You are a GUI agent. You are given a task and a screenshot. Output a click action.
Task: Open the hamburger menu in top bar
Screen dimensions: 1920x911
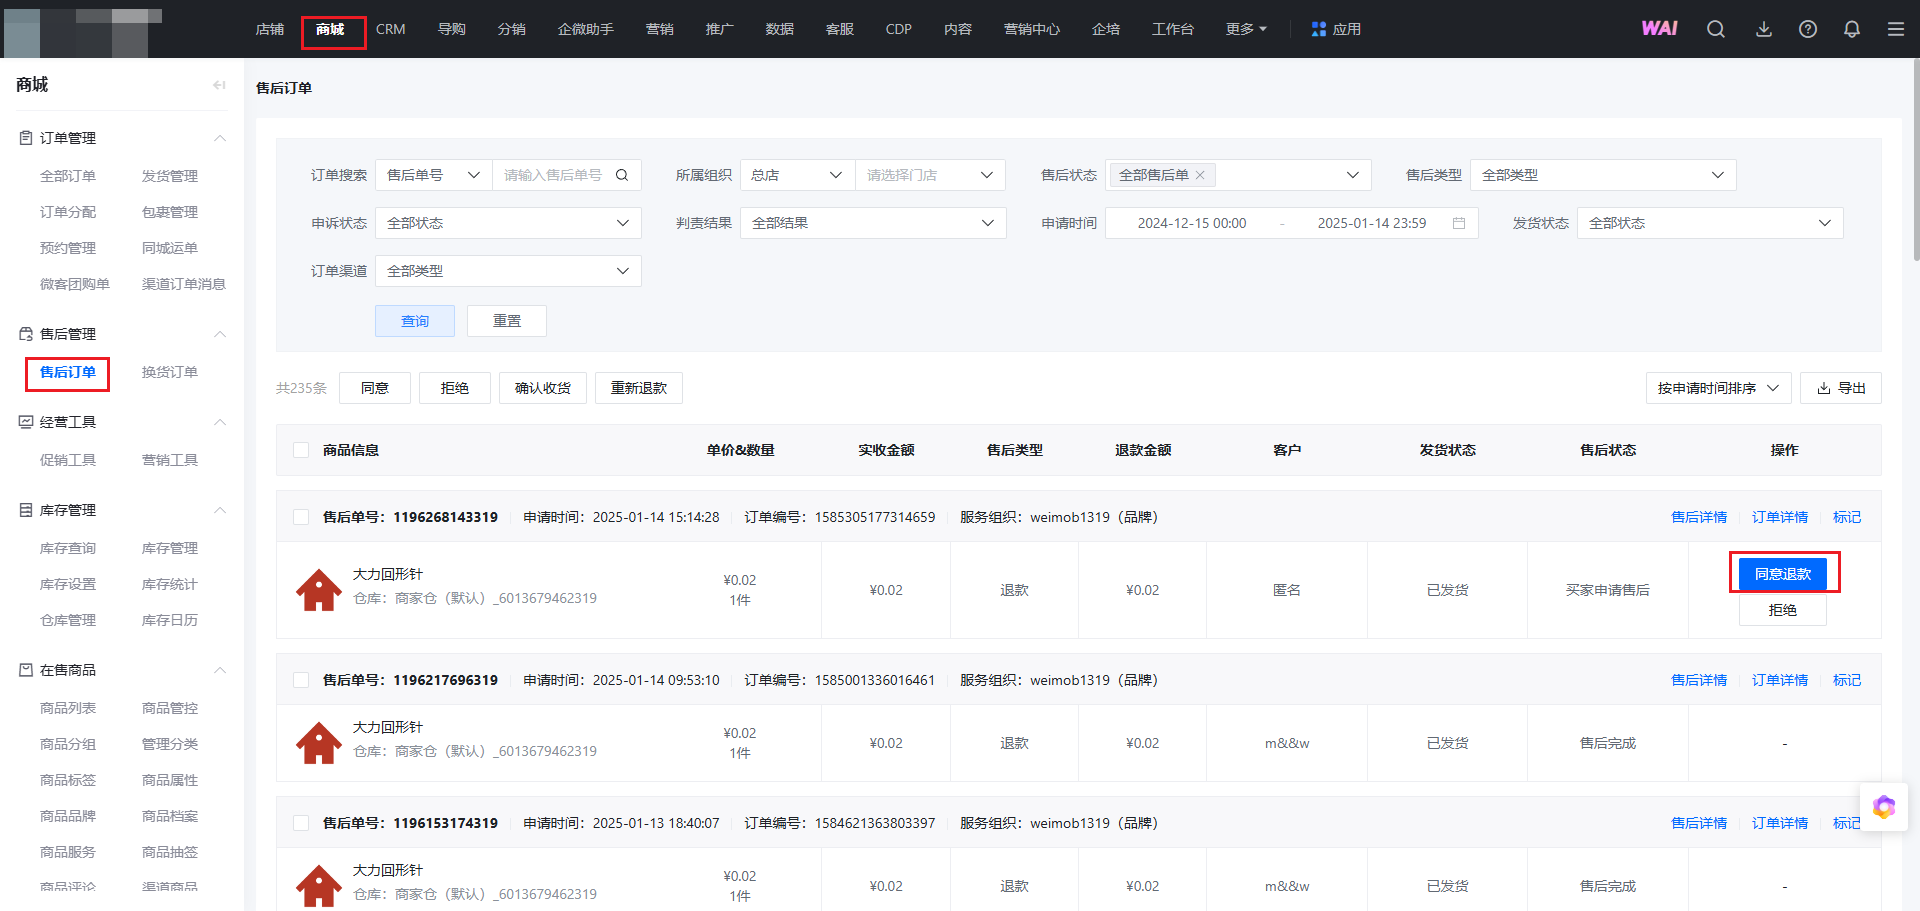1896,29
